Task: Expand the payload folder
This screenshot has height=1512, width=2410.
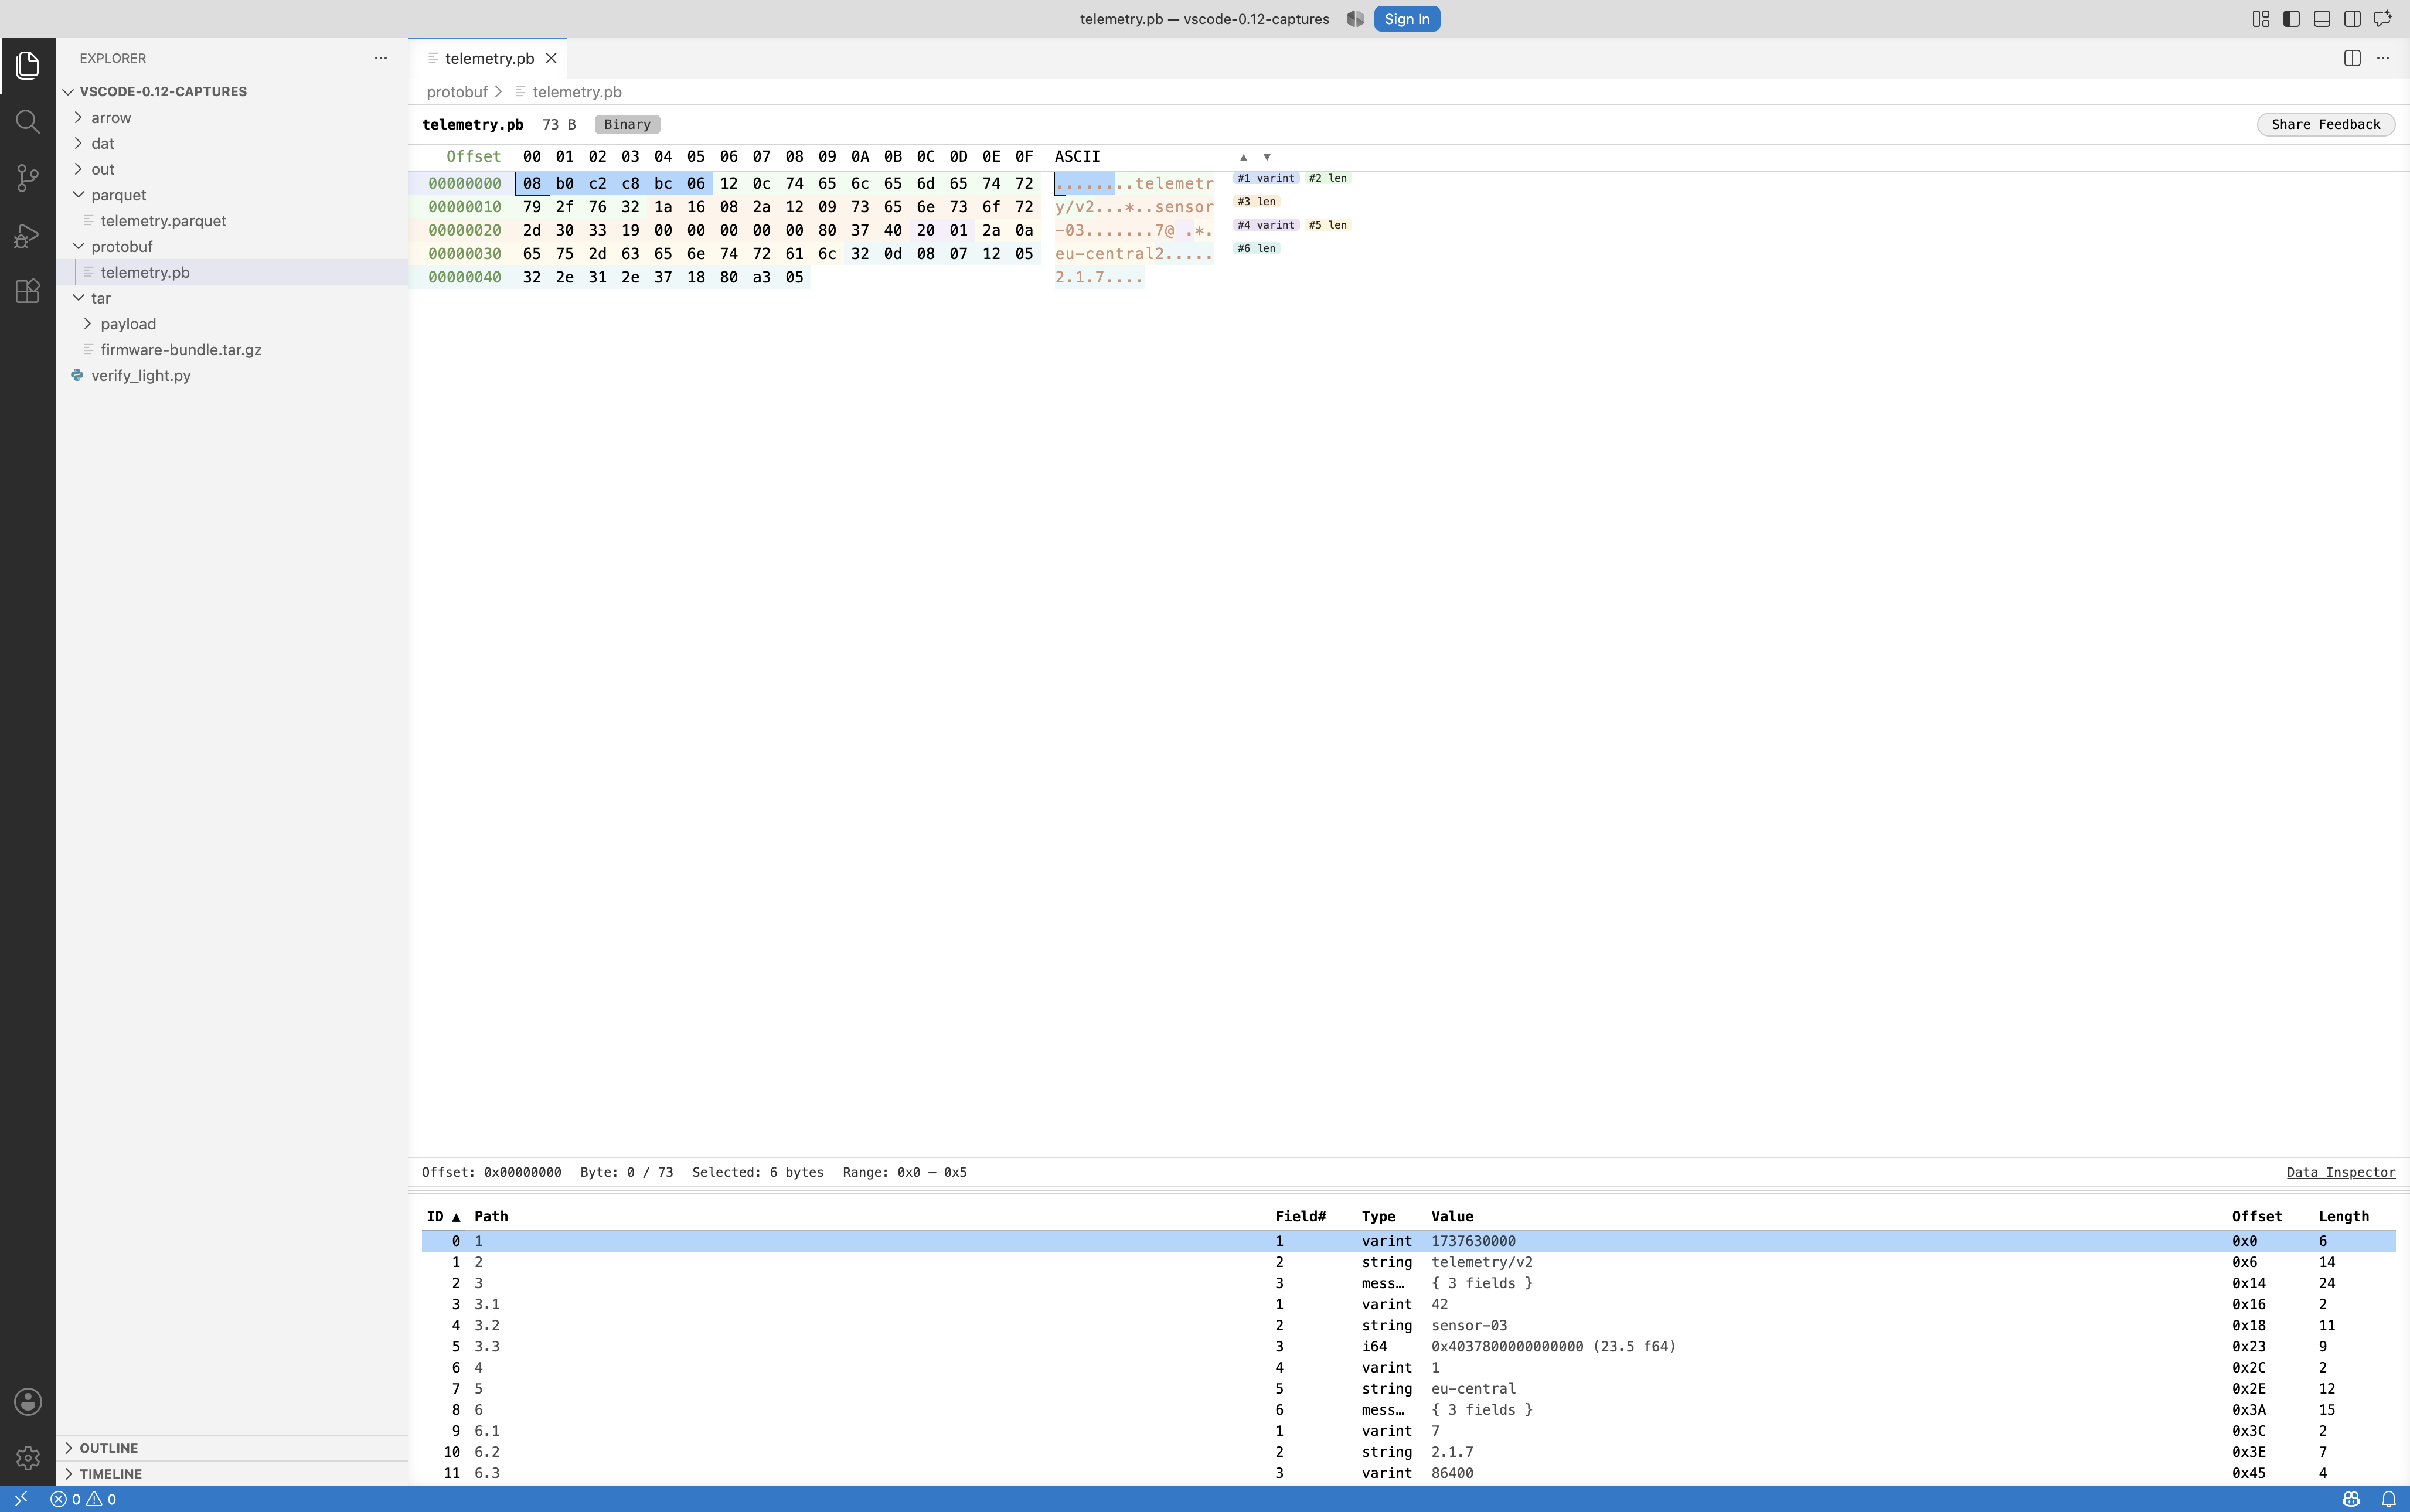Action: [x=232, y=324]
